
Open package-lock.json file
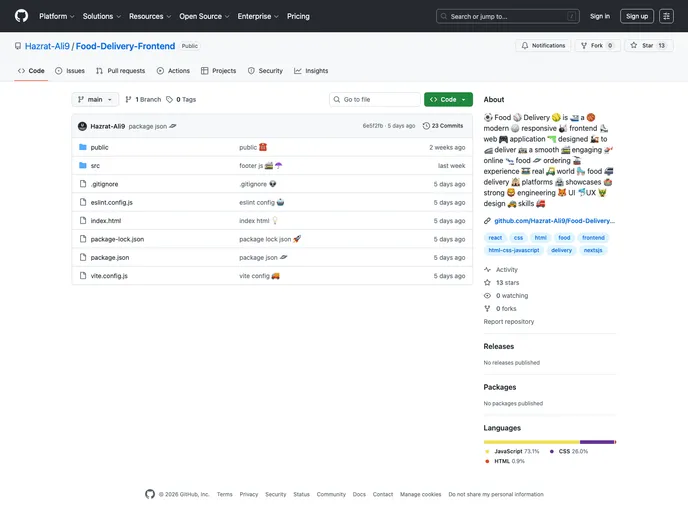(117, 240)
